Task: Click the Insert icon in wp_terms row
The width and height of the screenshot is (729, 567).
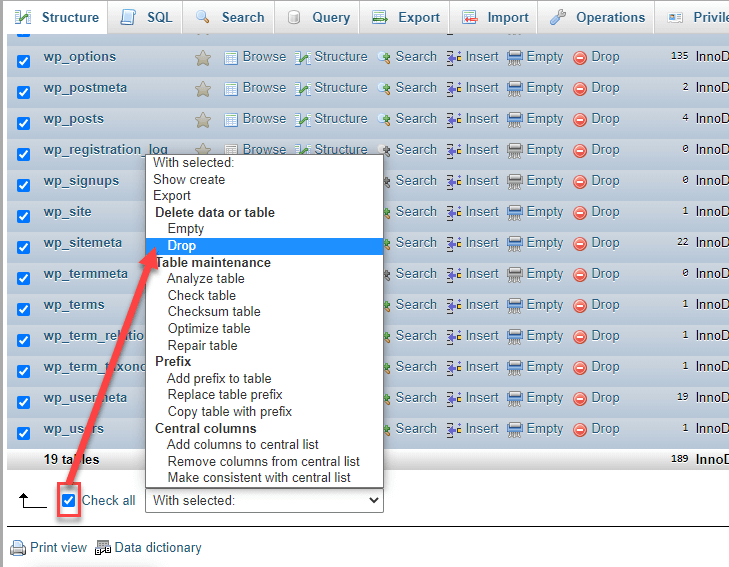Action: (454, 306)
